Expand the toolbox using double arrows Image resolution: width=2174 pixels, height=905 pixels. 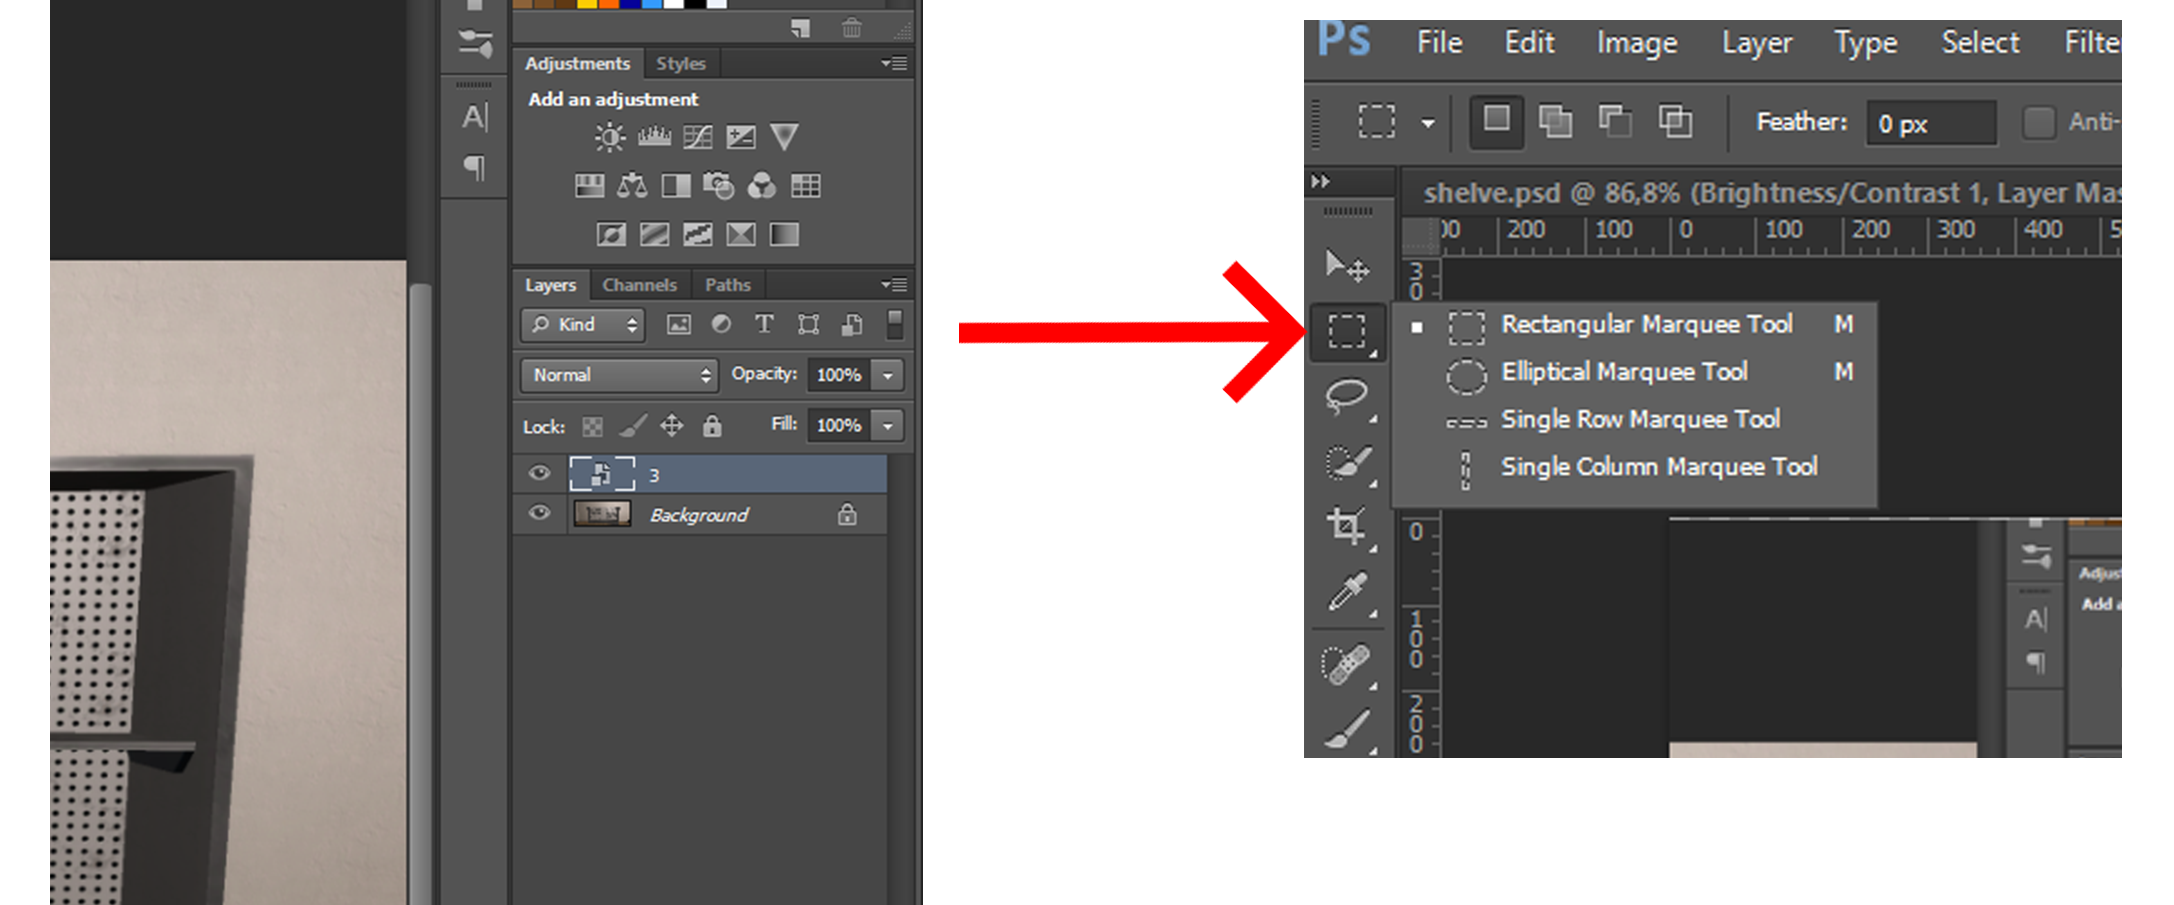tap(1321, 181)
